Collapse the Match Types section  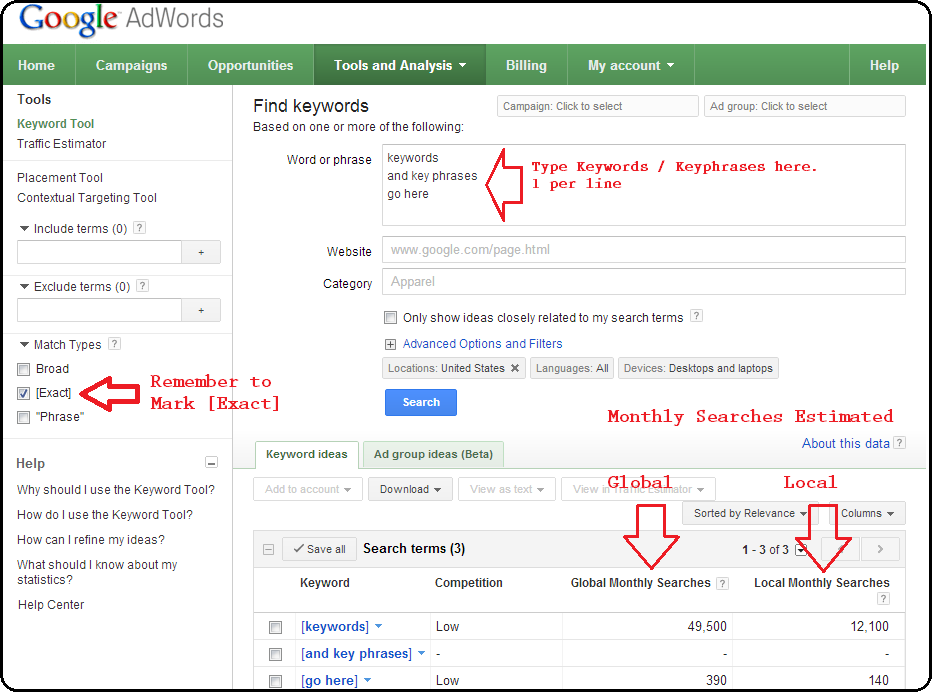[x=24, y=344]
